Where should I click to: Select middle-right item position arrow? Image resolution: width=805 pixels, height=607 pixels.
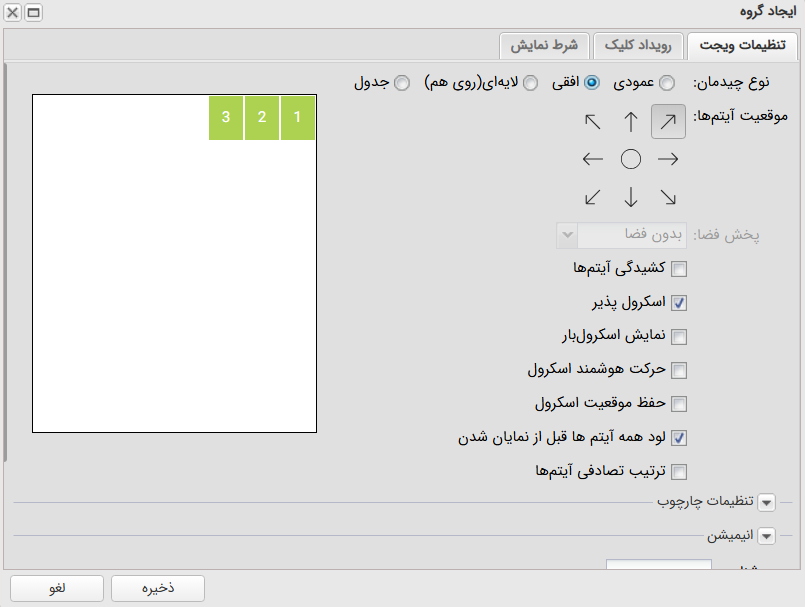pos(668,159)
